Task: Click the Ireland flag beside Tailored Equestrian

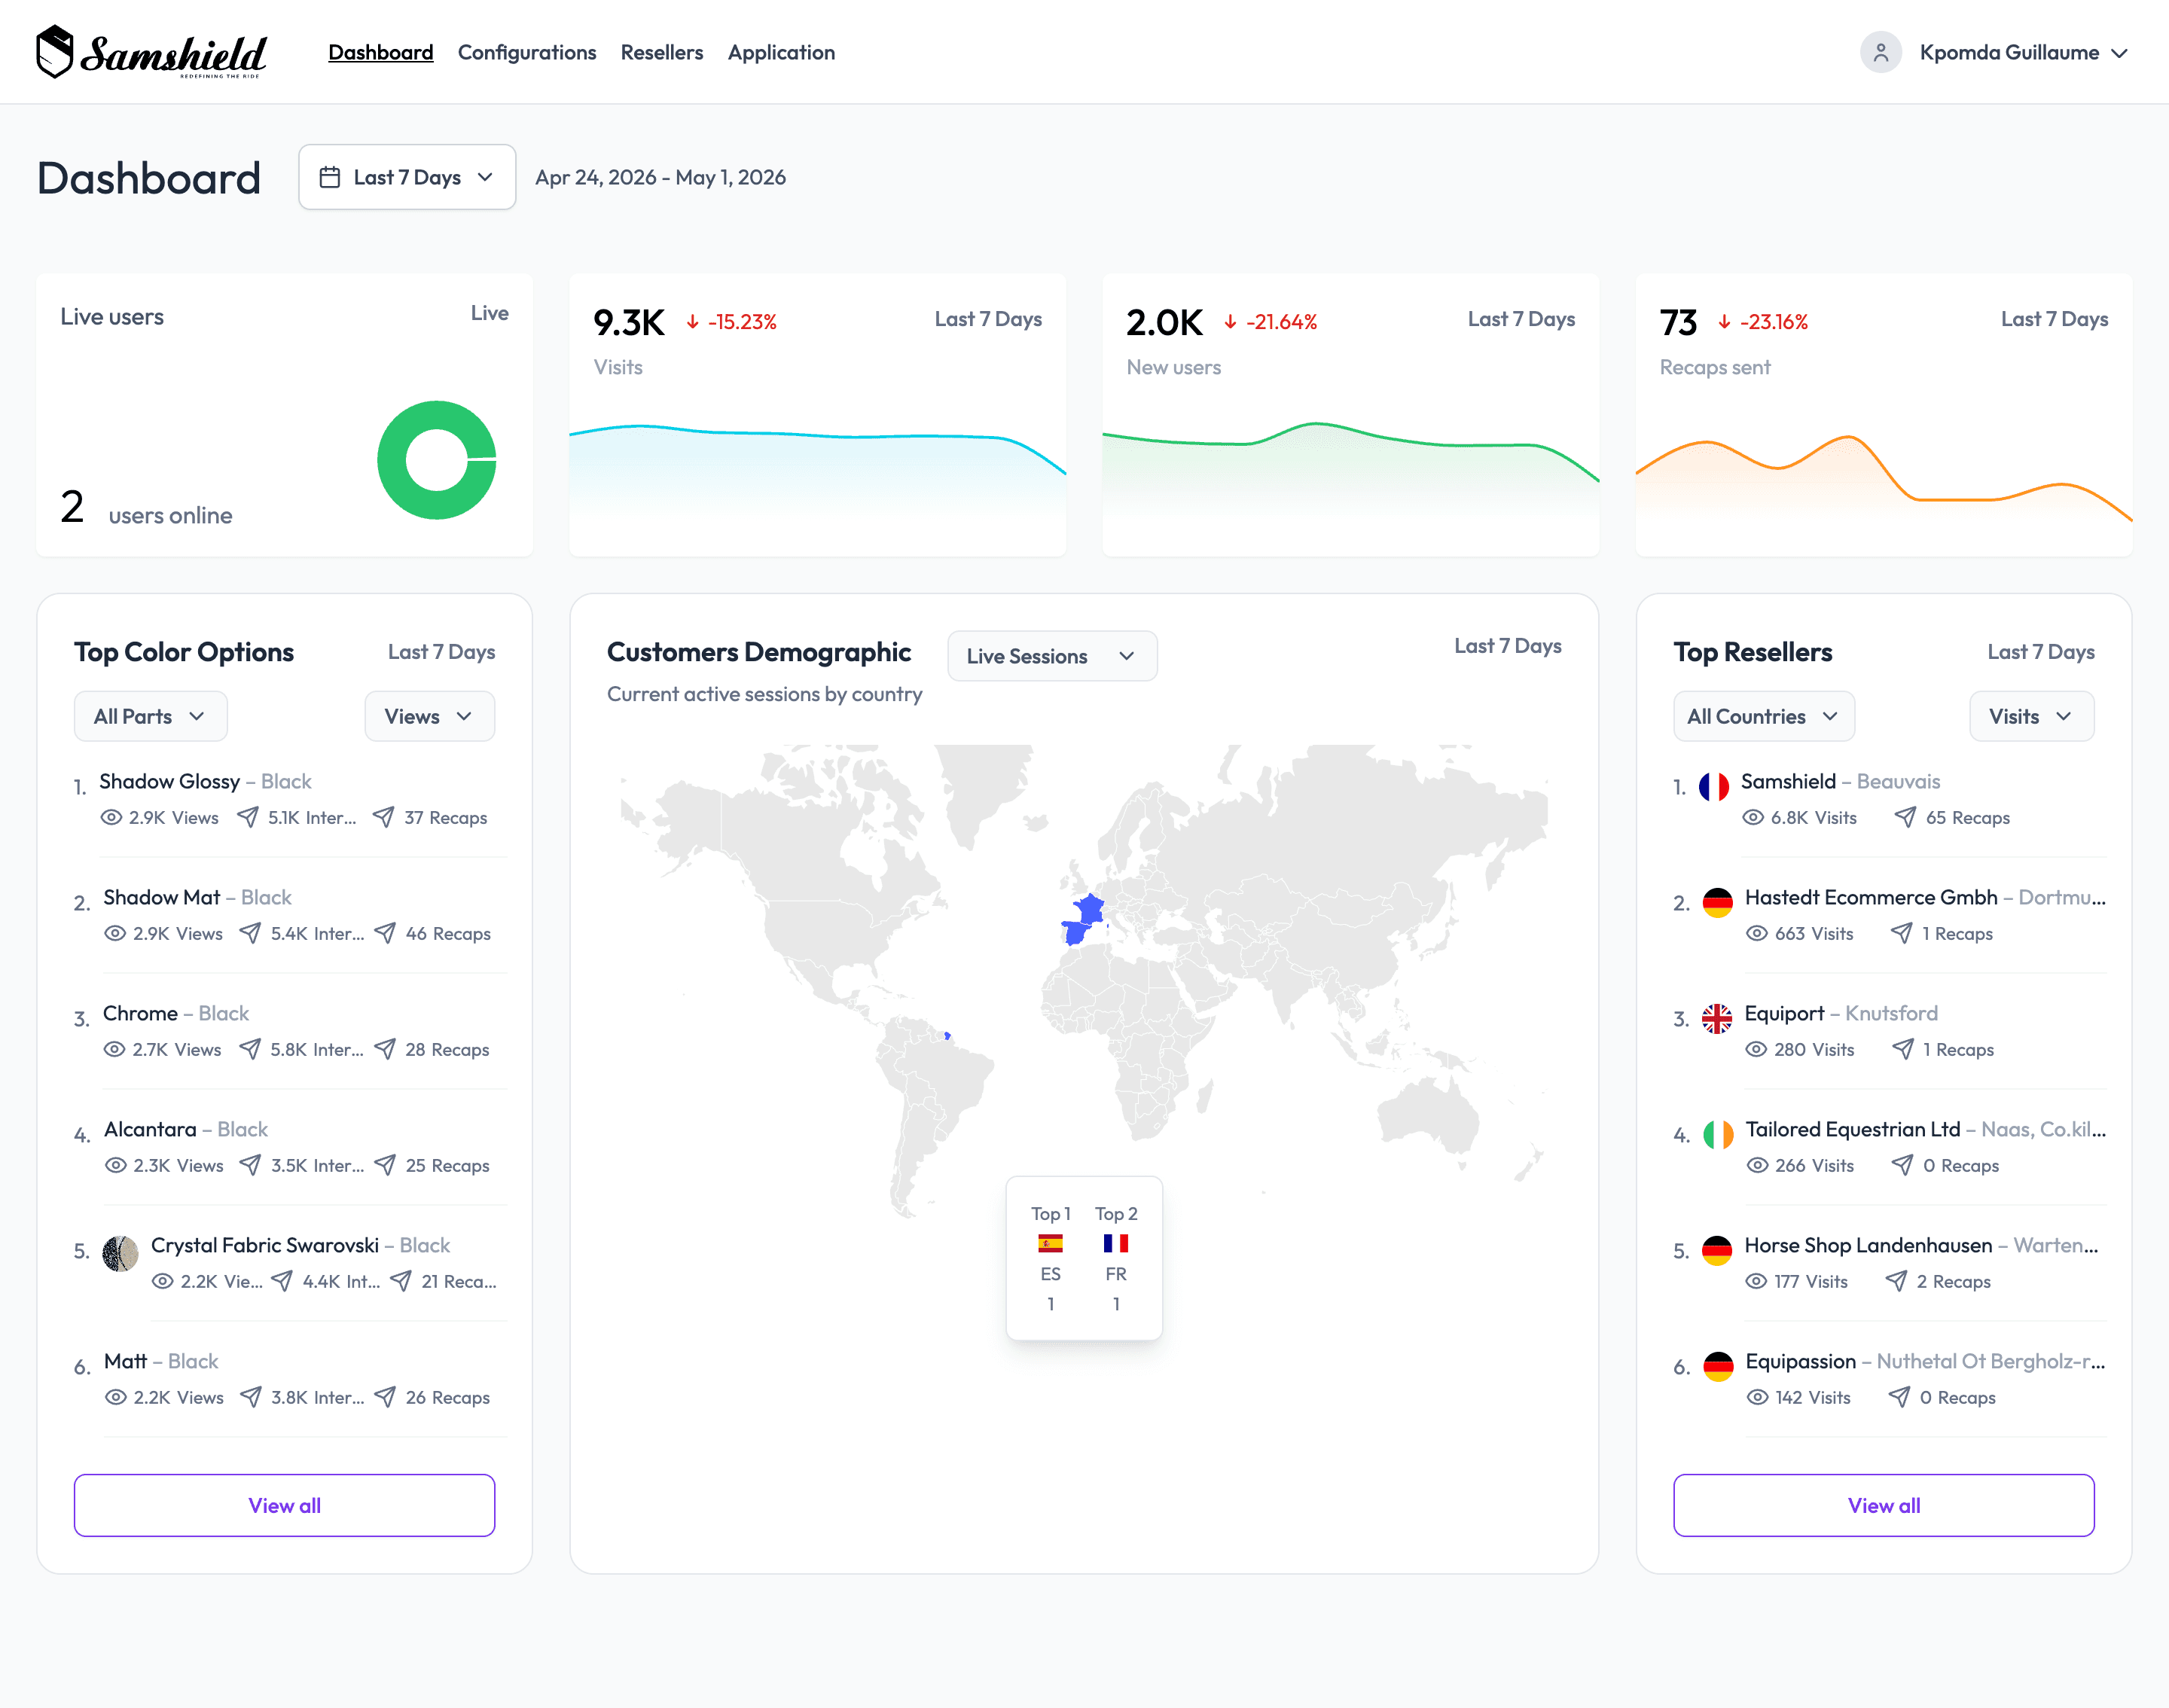Action: point(1718,1136)
